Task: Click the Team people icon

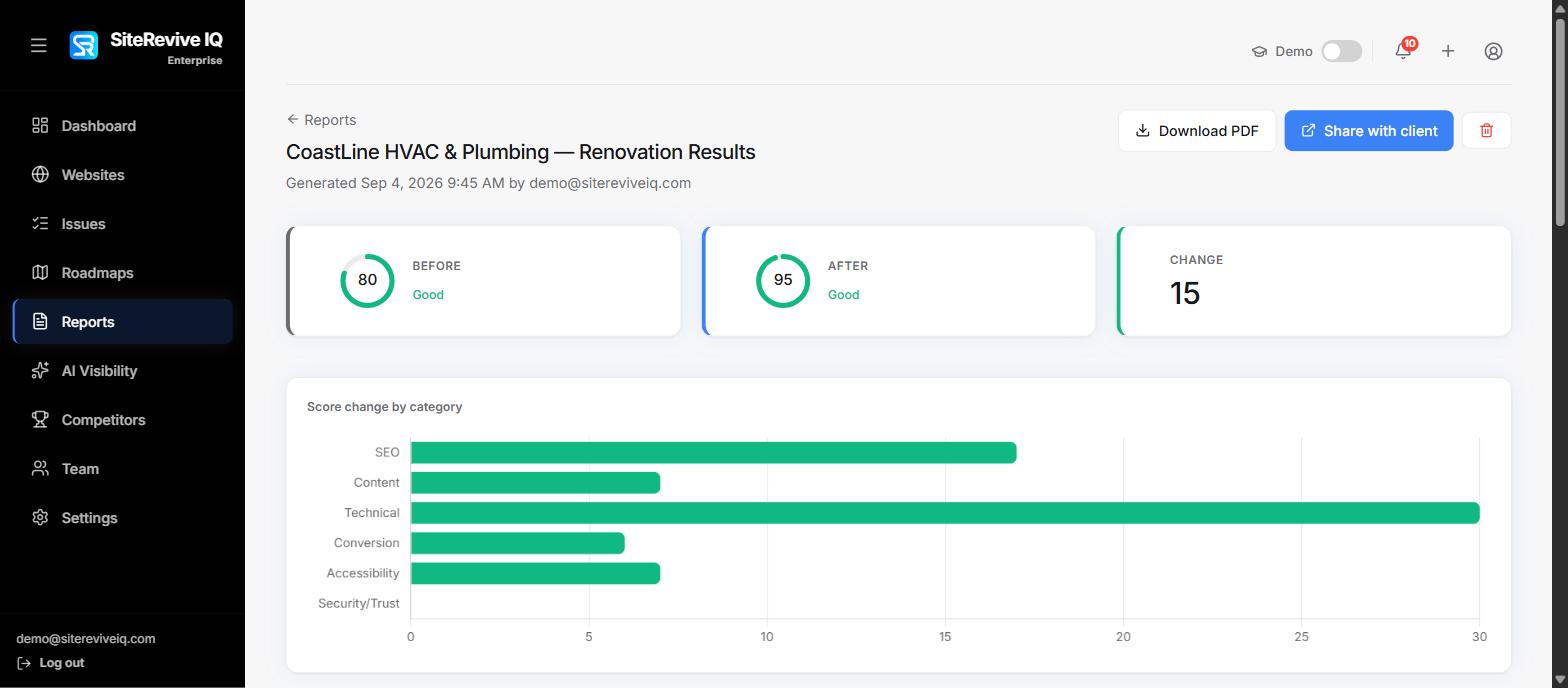Action: pyautogui.click(x=40, y=468)
